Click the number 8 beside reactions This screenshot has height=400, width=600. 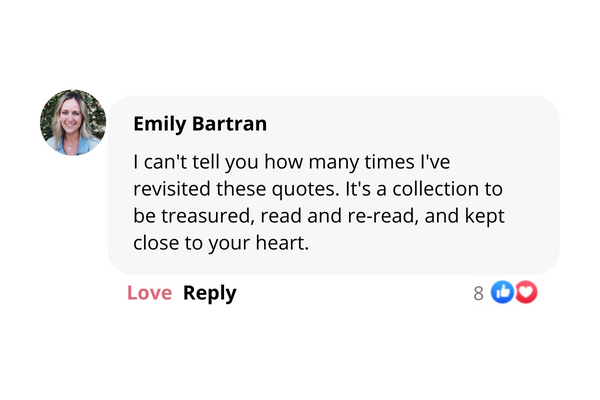tap(478, 294)
